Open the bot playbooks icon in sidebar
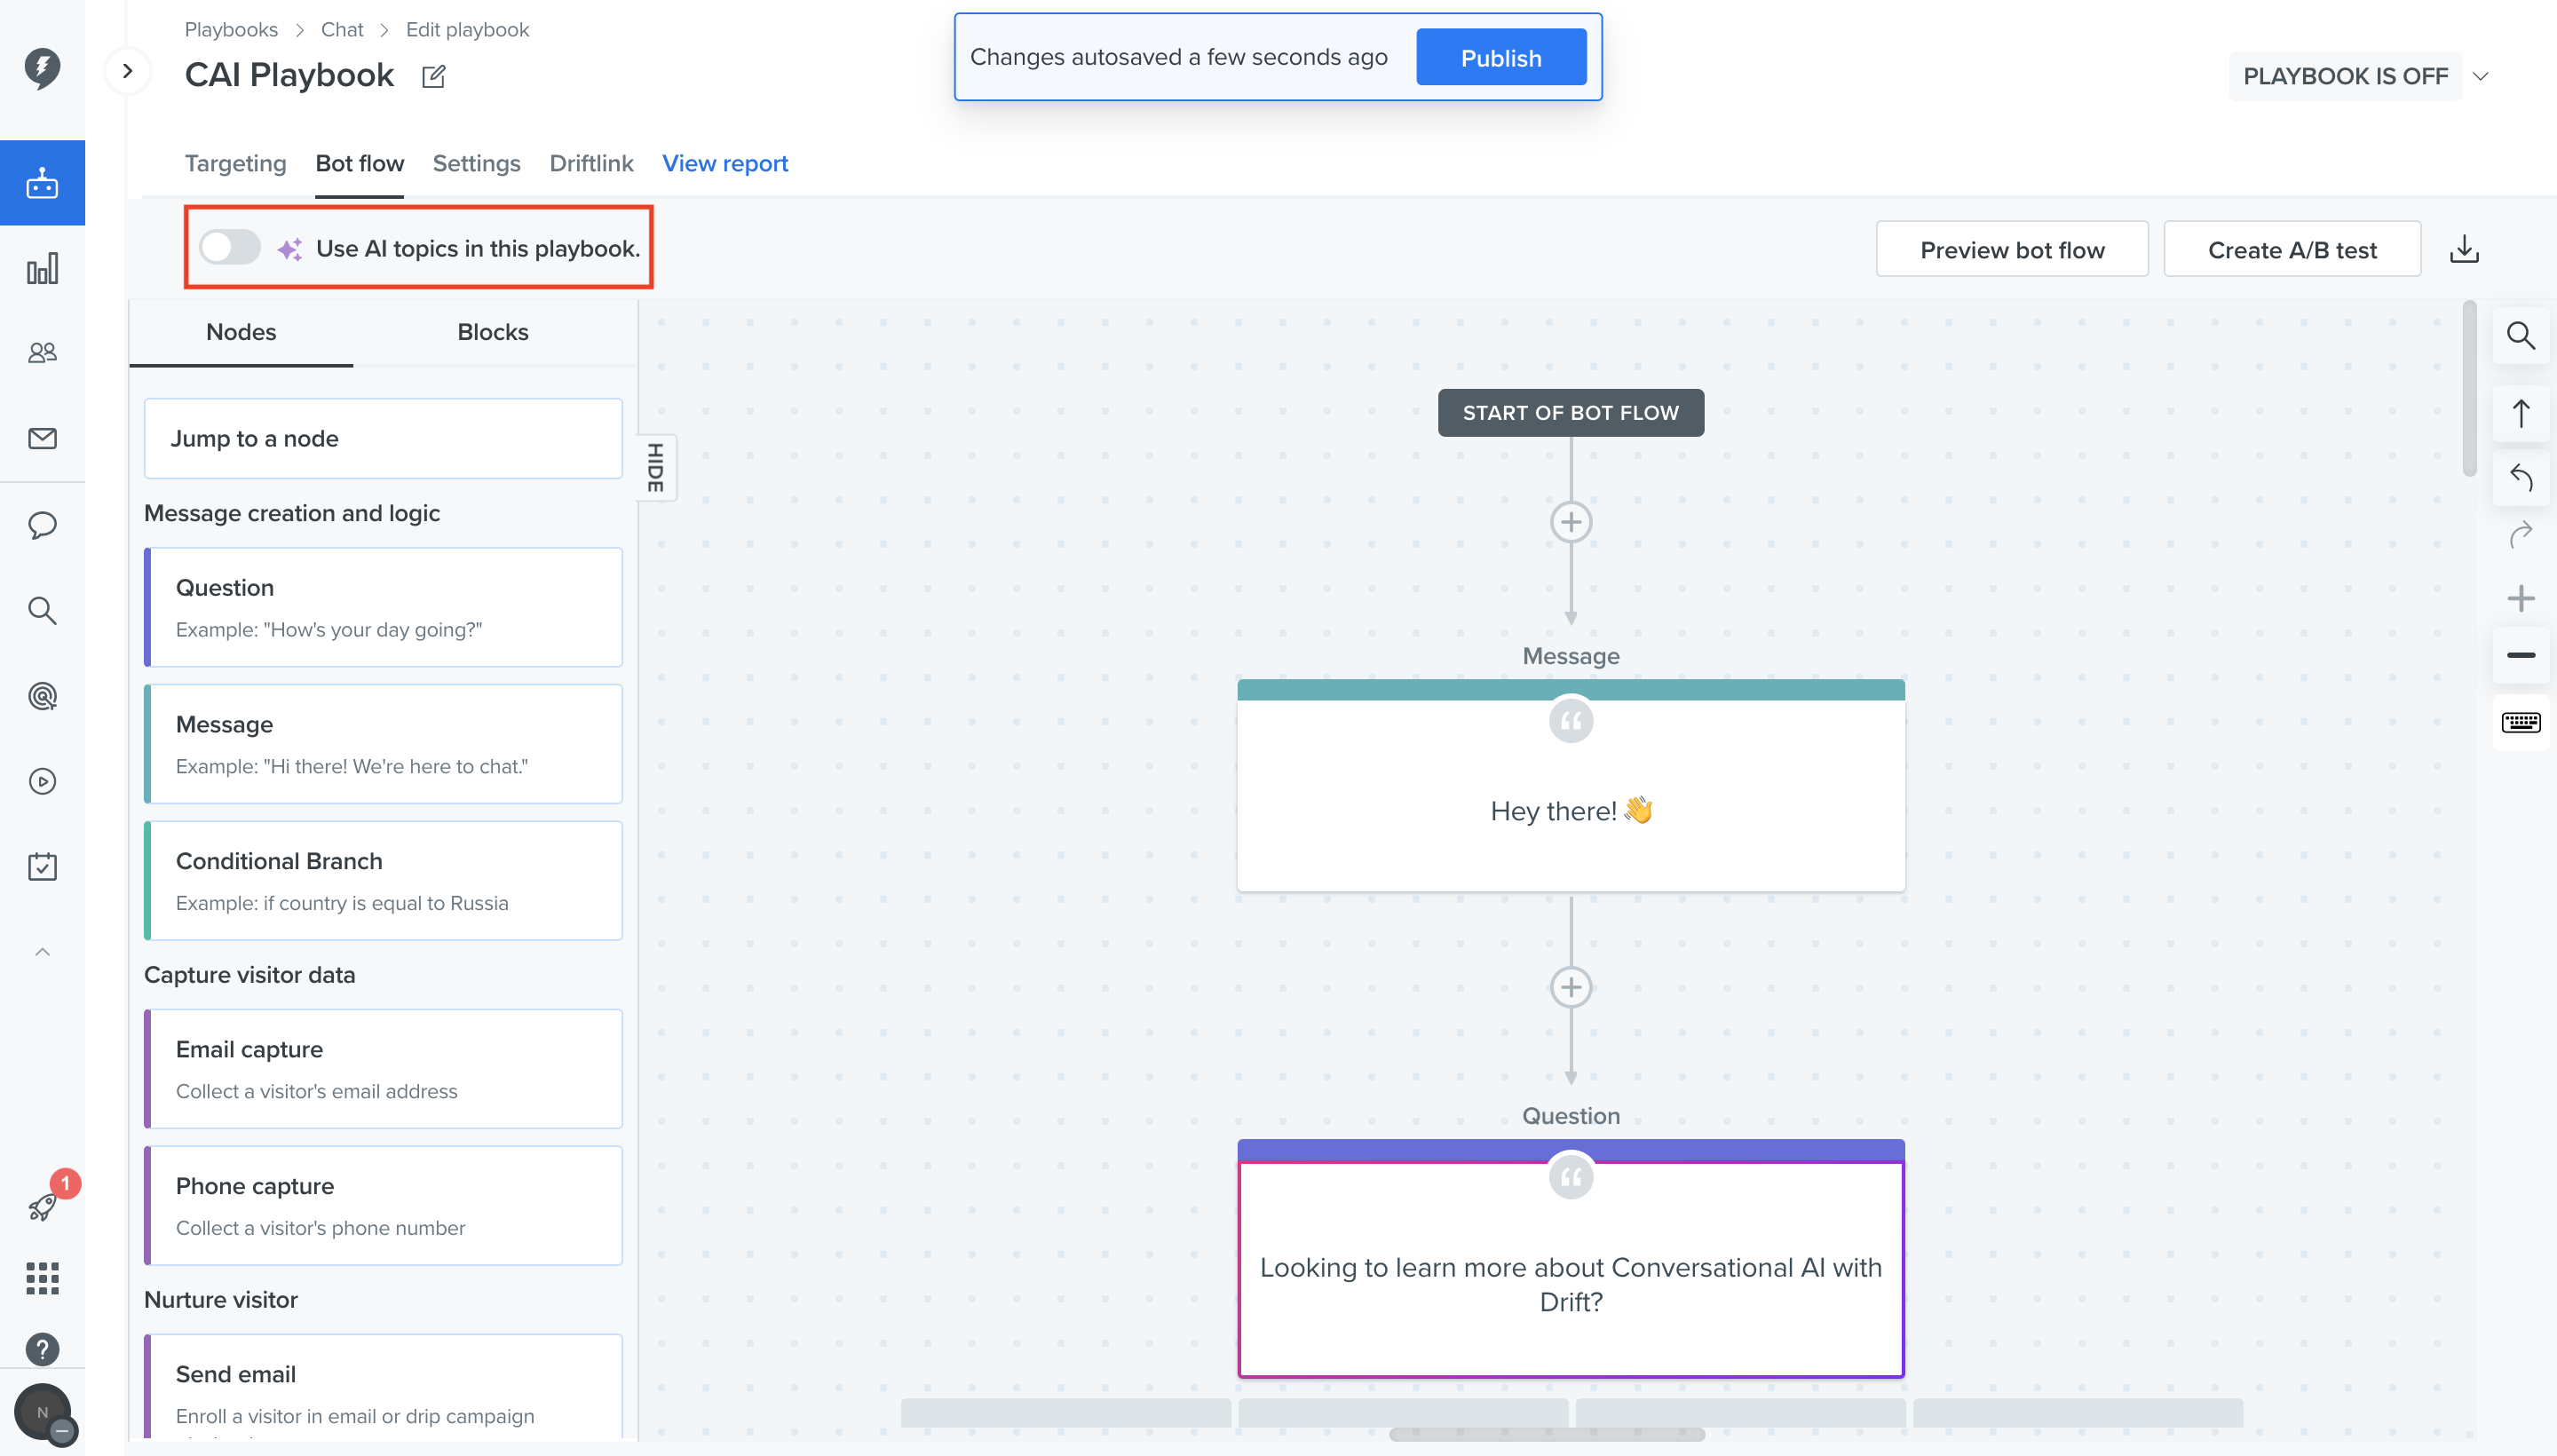Viewport: 2557px width, 1456px height. (42, 183)
